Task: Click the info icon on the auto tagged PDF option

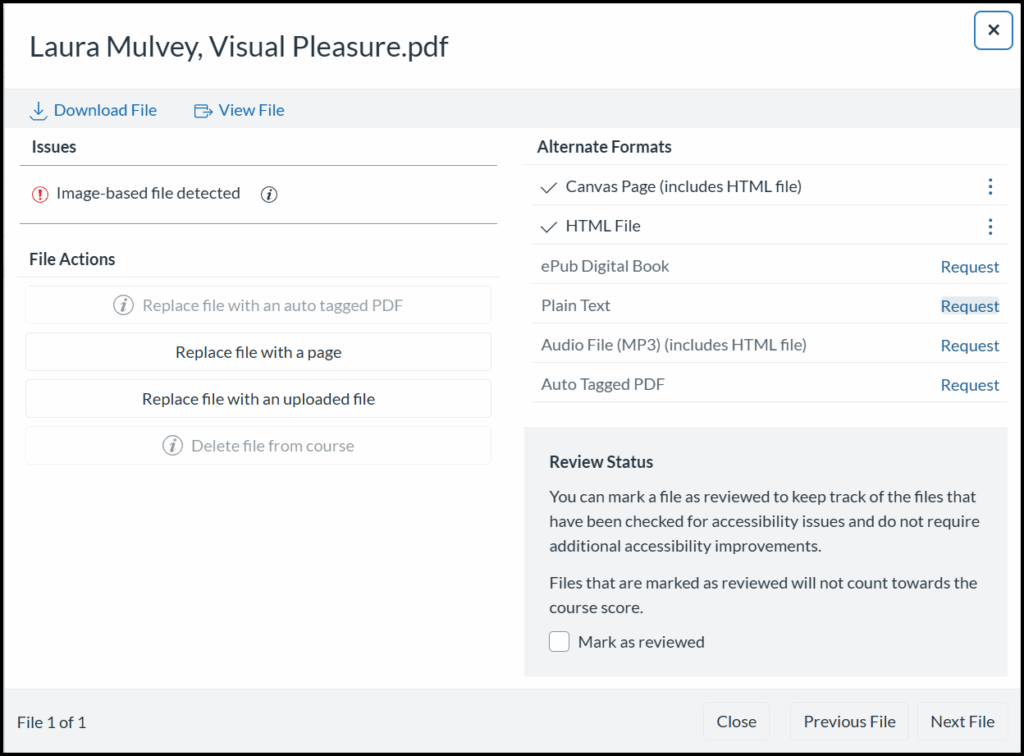Action: [x=125, y=305]
